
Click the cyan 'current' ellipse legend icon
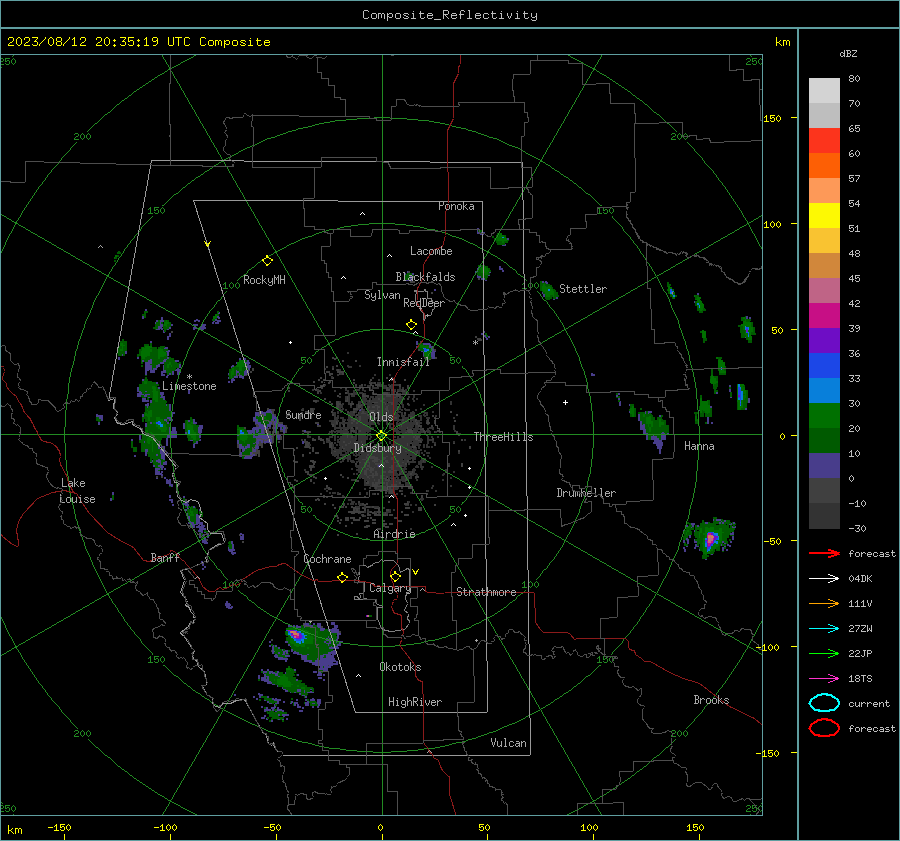pyautogui.click(x=824, y=703)
